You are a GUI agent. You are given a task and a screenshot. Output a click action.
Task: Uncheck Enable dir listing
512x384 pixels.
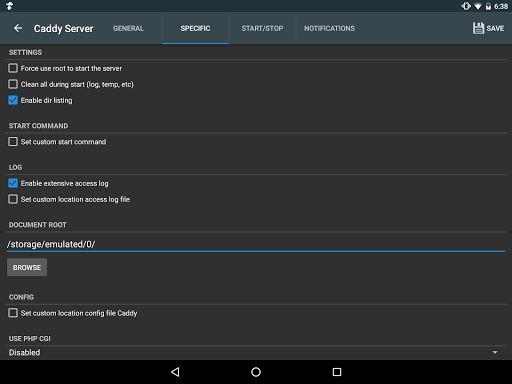click(x=13, y=100)
